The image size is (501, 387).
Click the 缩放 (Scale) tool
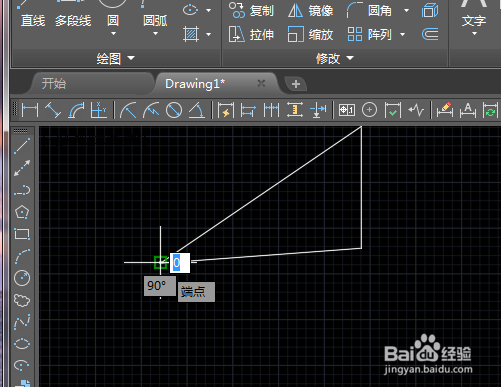pyautogui.click(x=311, y=34)
